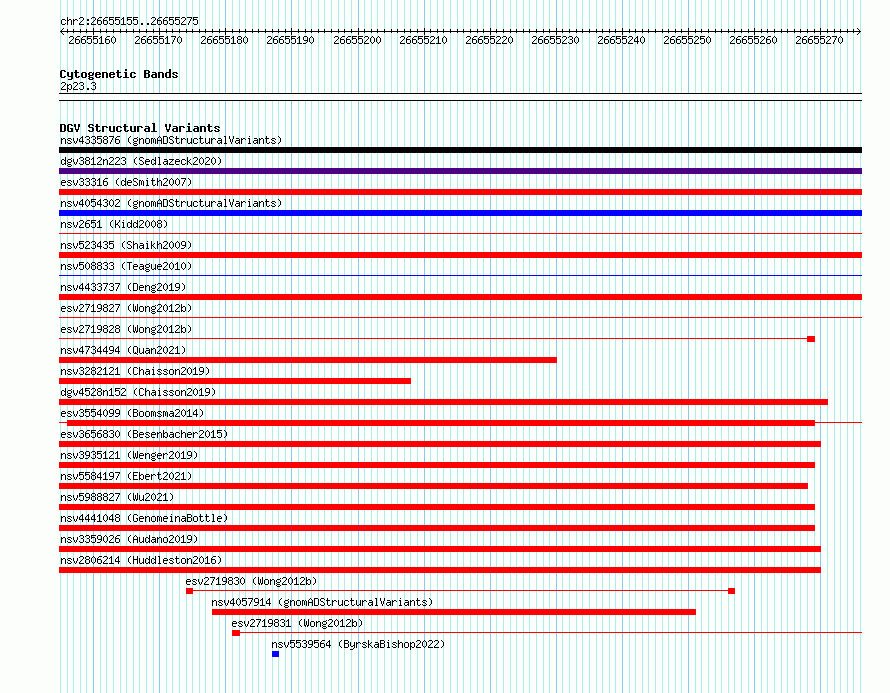Select the blue nsv4054302 variant bar
This screenshot has height=693, width=890.
(460, 213)
